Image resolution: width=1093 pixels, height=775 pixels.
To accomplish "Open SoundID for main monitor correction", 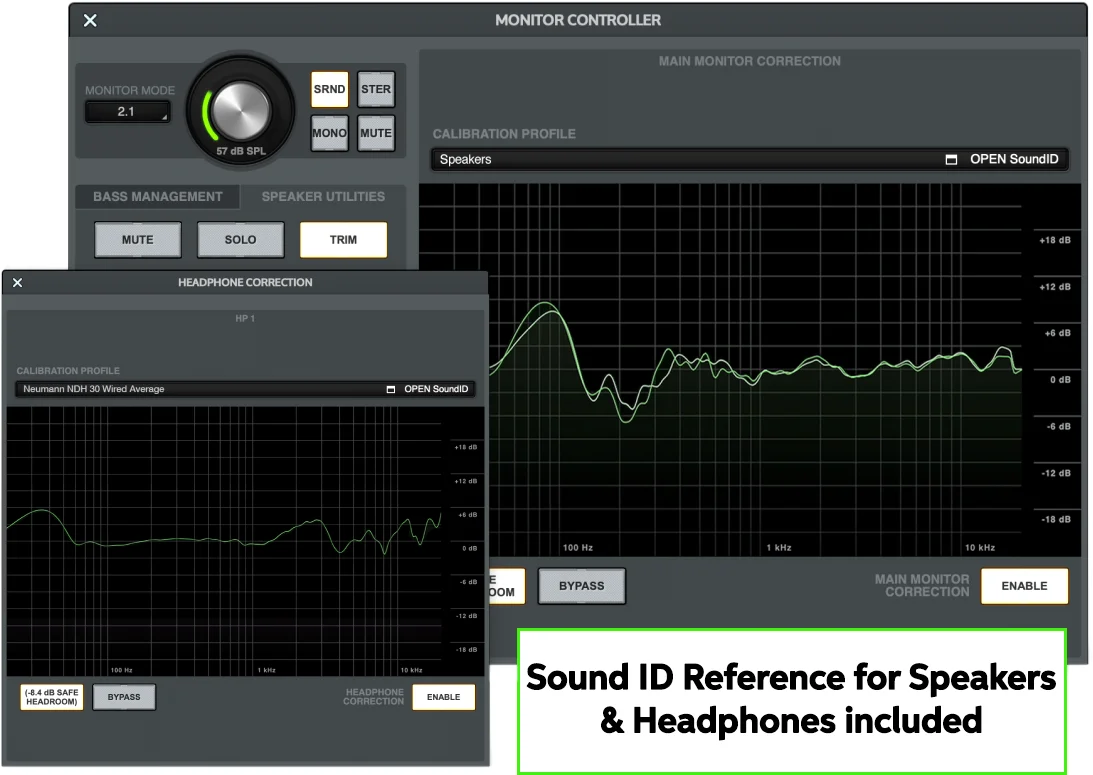I will pos(1014,160).
